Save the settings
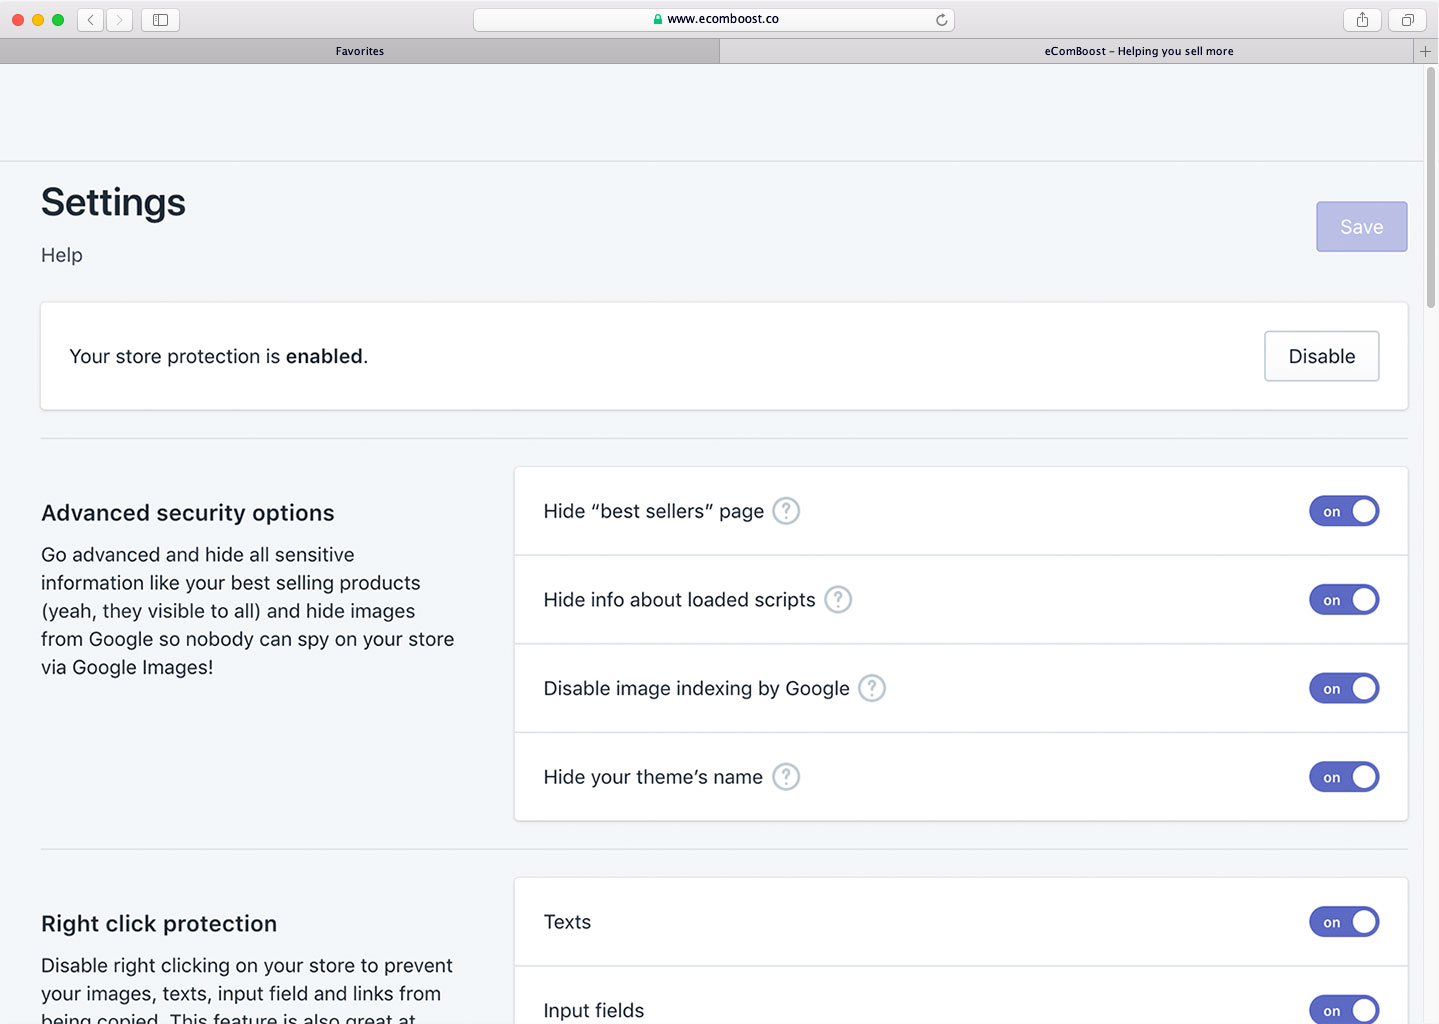 1361,227
